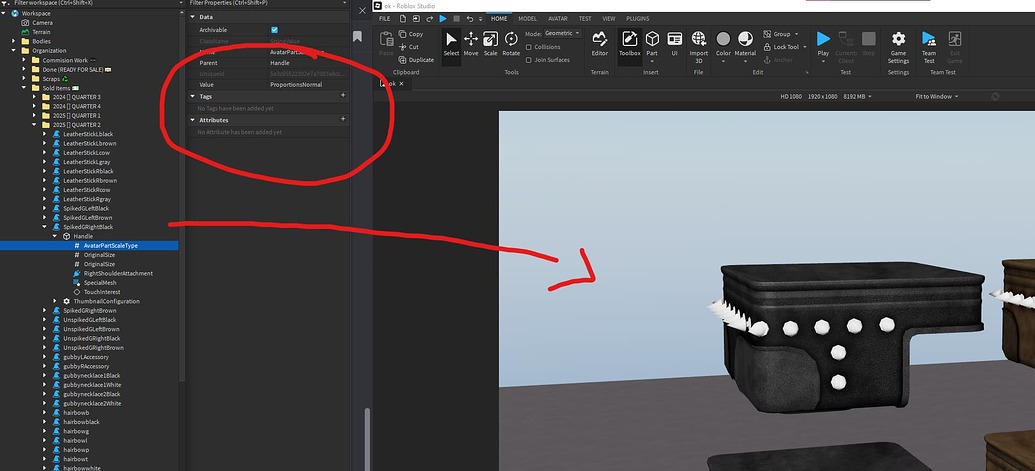Enable the Collisions checkbox
This screenshot has width=1035, height=471.
pyautogui.click(x=529, y=47)
